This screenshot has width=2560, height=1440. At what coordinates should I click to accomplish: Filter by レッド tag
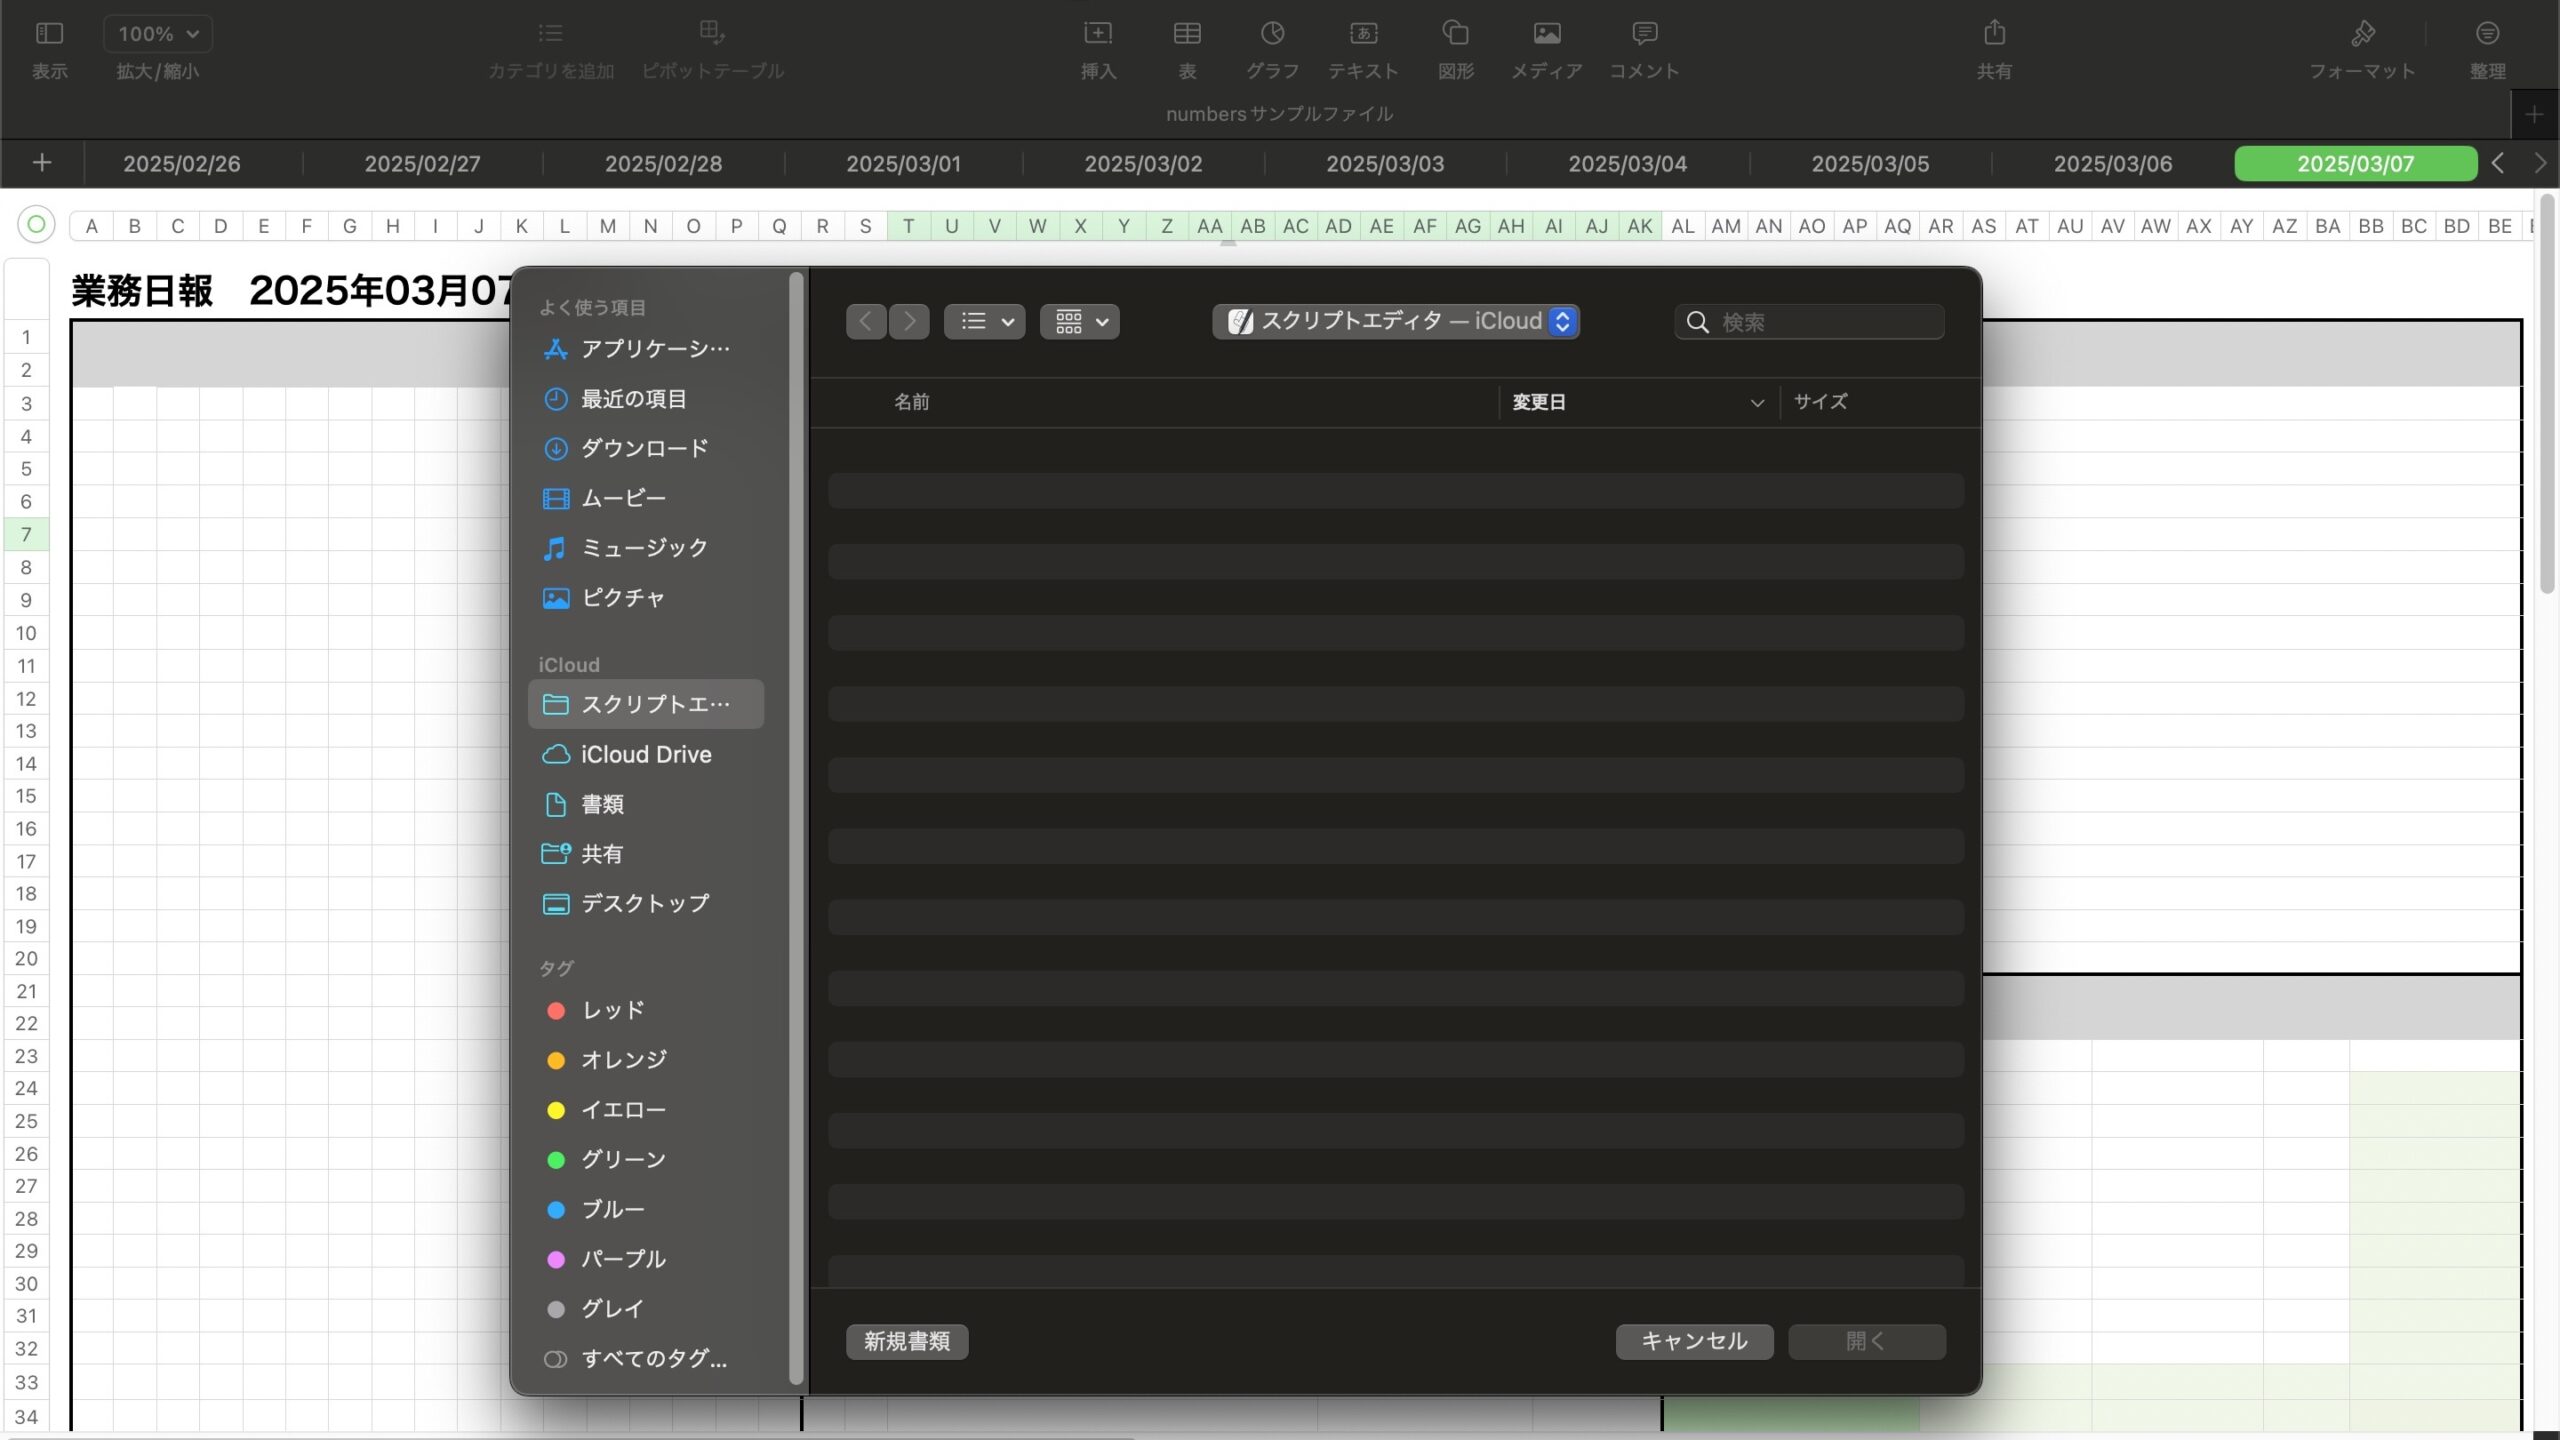pyautogui.click(x=646, y=1010)
